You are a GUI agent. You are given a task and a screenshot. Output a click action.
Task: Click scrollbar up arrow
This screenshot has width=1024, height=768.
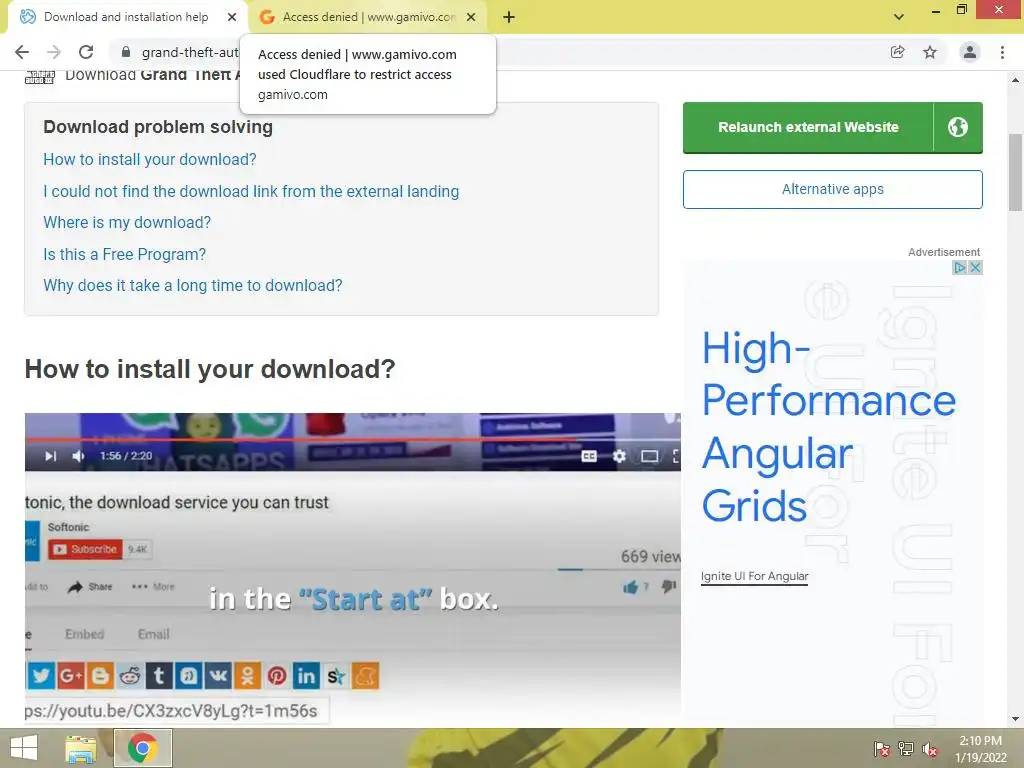[1015, 80]
